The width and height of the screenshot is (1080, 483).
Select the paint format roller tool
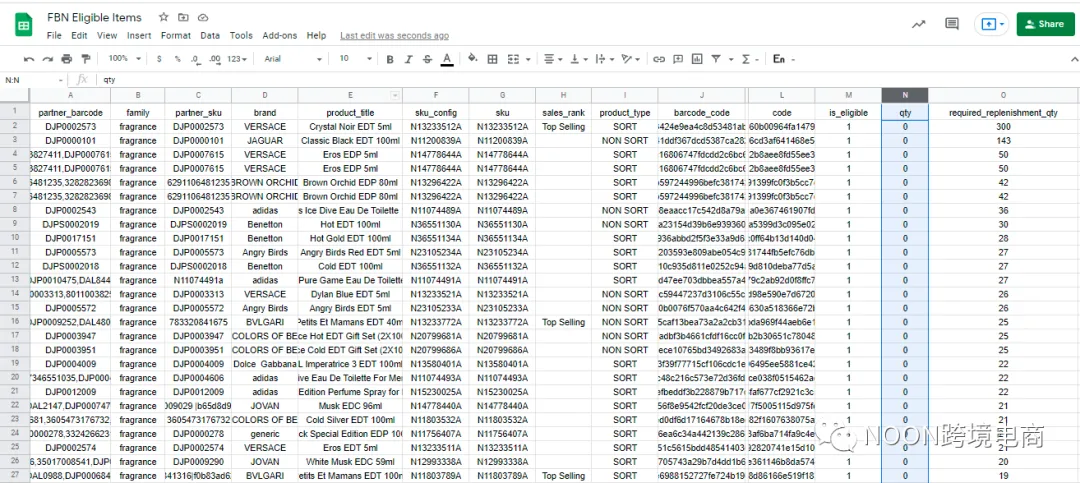coord(85,59)
